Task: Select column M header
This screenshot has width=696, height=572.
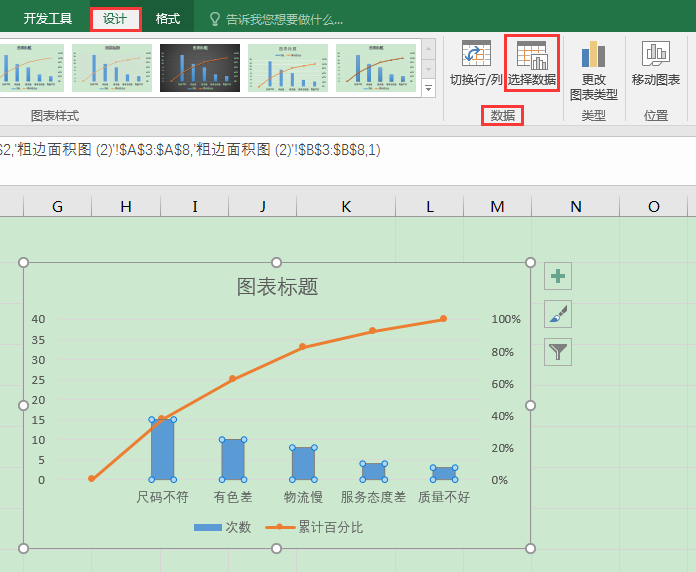Action: (x=497, y=206)
